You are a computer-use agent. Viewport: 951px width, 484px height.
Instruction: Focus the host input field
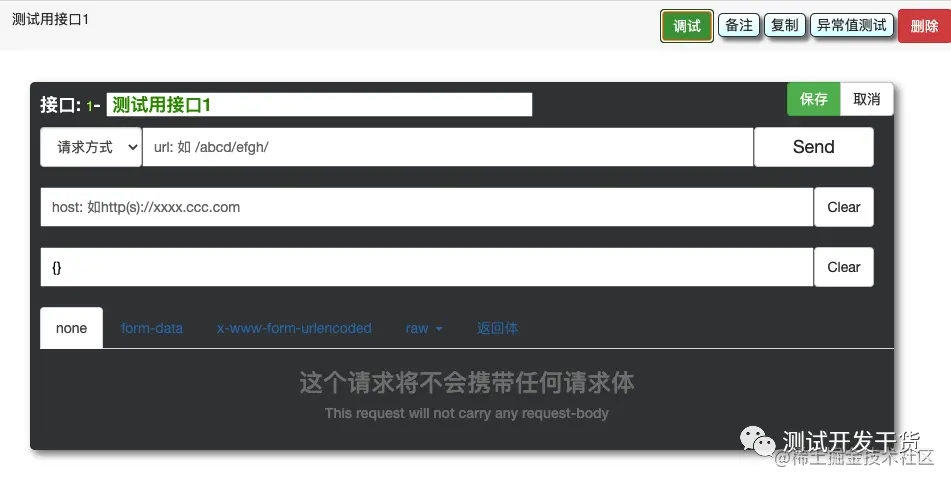(x=426, y=207)
